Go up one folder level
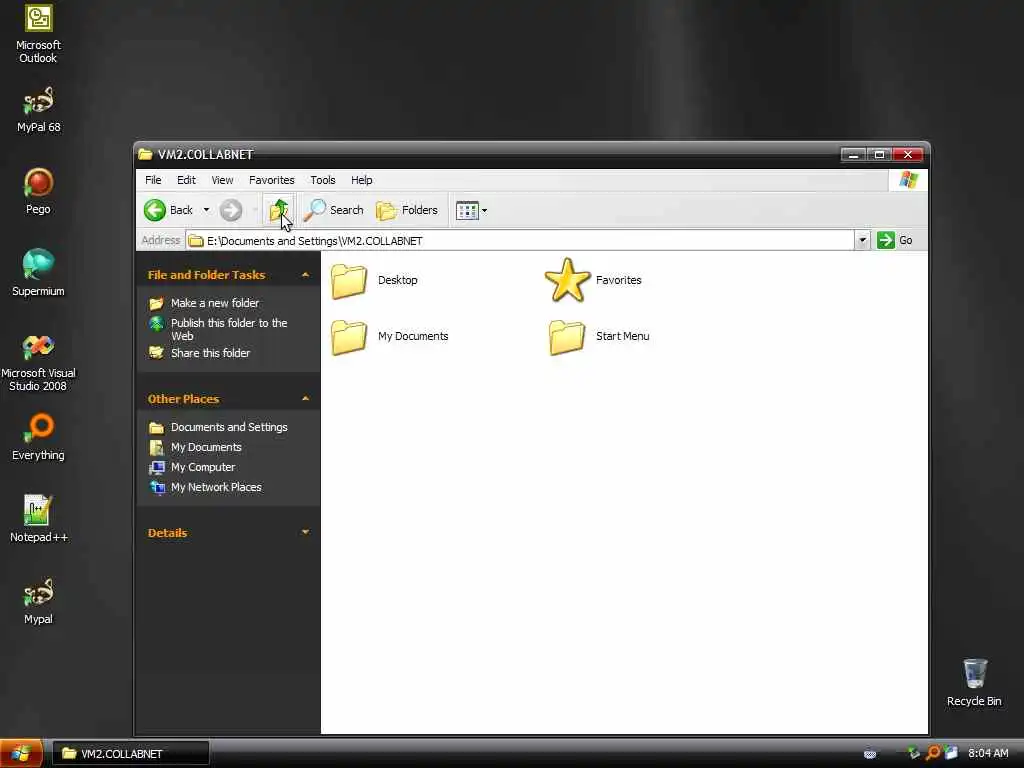This screenshot has height=768, width=1024. tap(280, 210)
